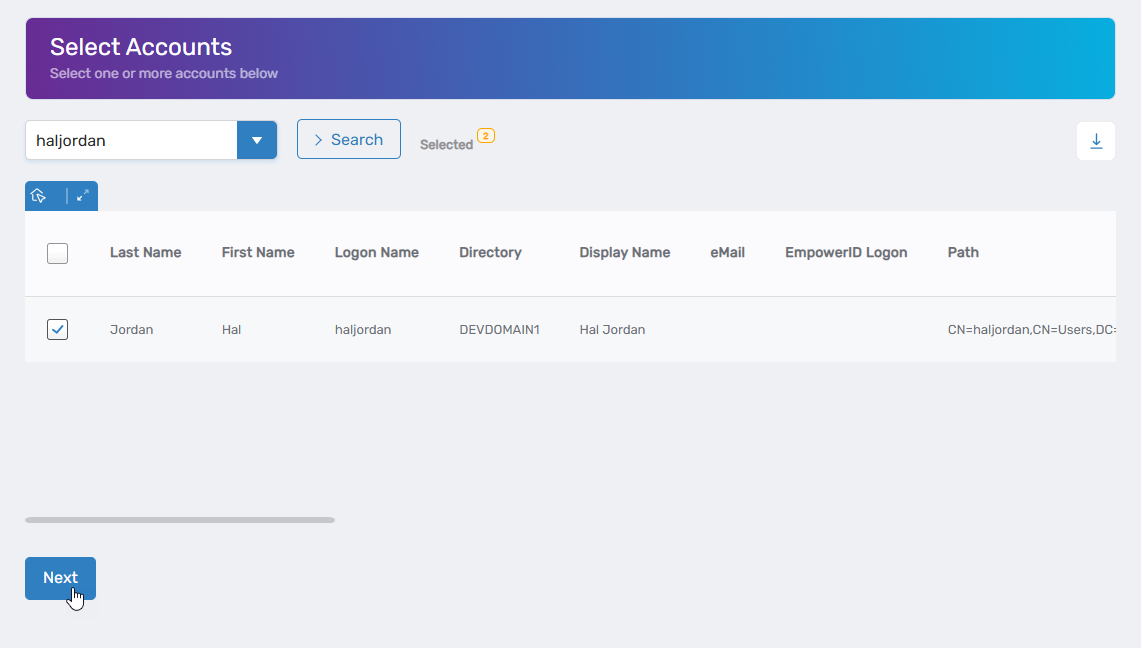Click the Selected label text

[x=446, y=145]
